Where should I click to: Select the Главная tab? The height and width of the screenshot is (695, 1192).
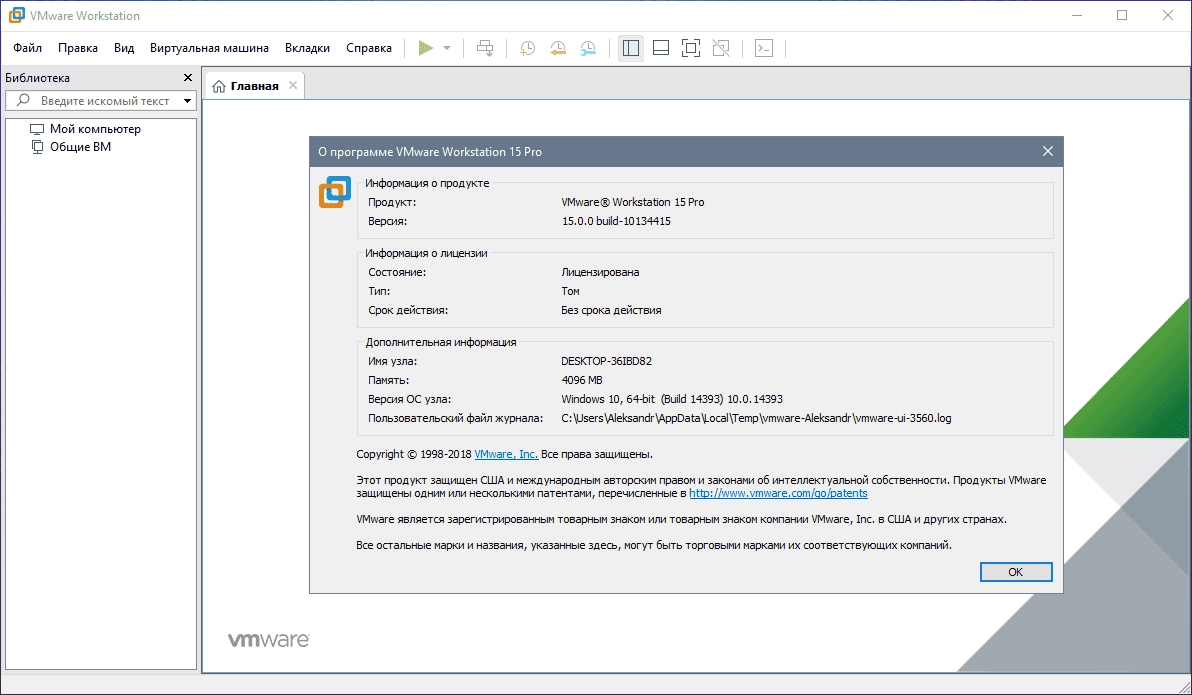(x=254, y=86)
